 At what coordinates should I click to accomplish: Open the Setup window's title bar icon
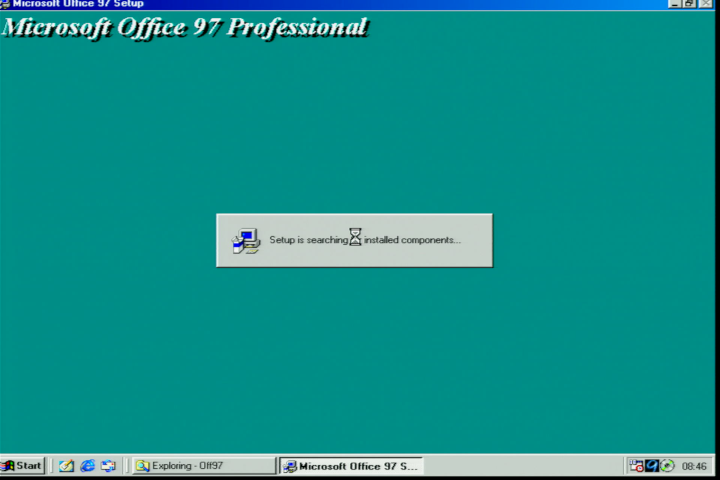pyautogui.click(x=5, y=4)
